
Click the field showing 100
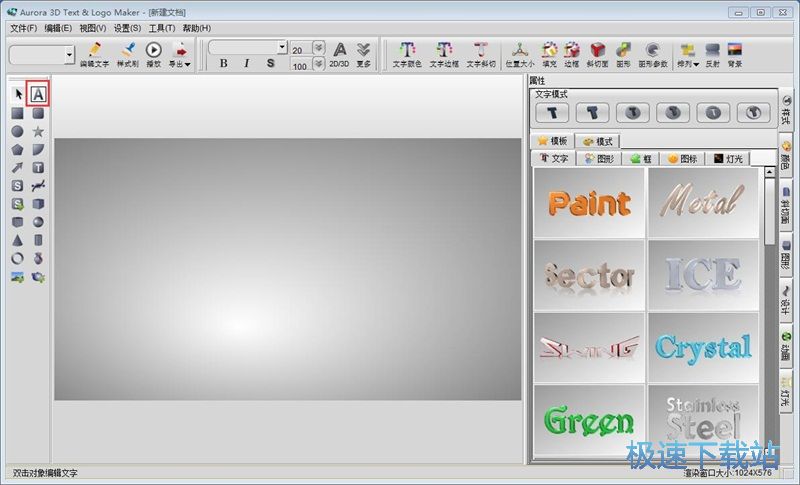click(x=301, y=65)
